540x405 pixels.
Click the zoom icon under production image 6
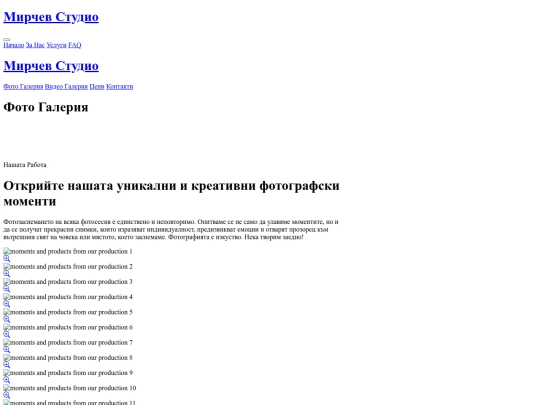[x=7, y=335]
